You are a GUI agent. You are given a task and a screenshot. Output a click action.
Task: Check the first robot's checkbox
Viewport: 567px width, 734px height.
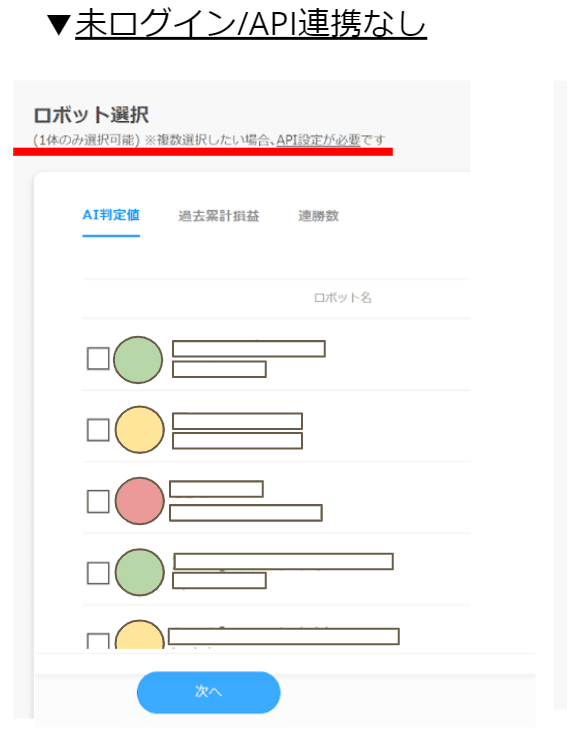click(x=98, y=359)
